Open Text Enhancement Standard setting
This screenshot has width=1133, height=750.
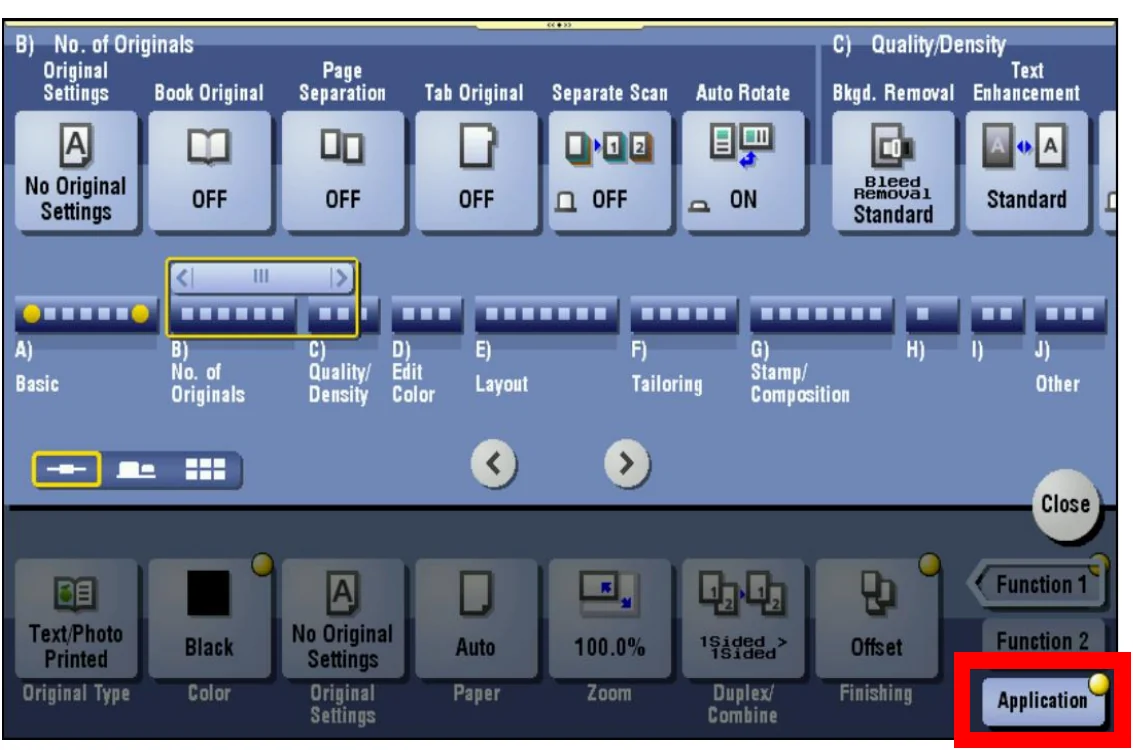click(1027, 171)
